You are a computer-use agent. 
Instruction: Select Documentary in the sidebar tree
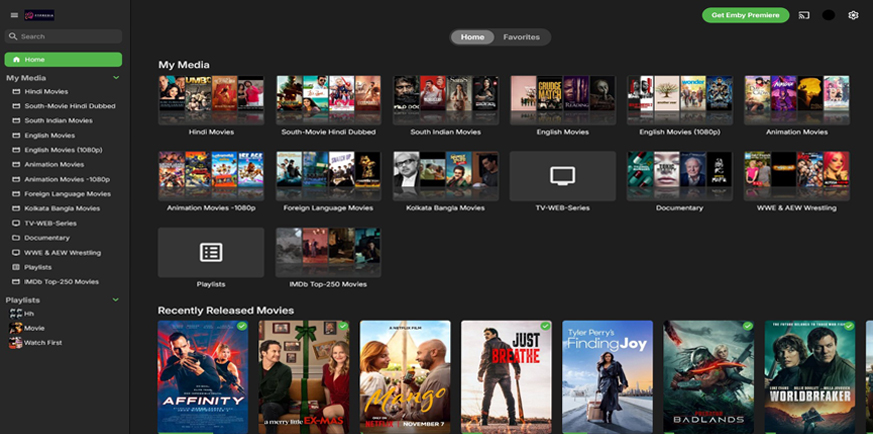pyautogui.click(x=46, y=238)
